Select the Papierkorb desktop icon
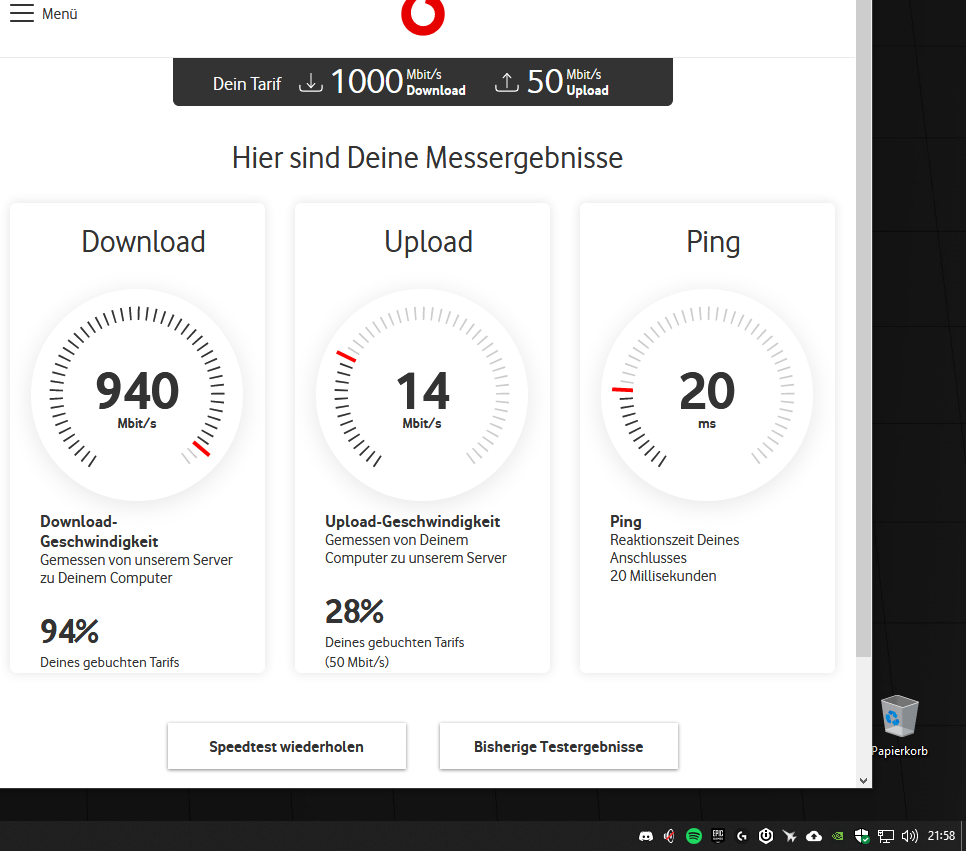The width and height of the screenshot is (966, 851). [899, 726]
